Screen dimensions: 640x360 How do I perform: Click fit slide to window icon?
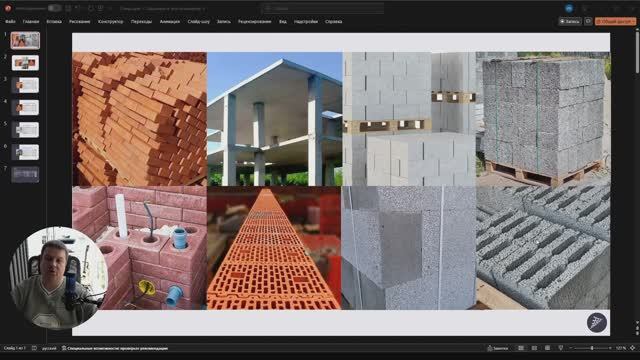coord(633,348)
